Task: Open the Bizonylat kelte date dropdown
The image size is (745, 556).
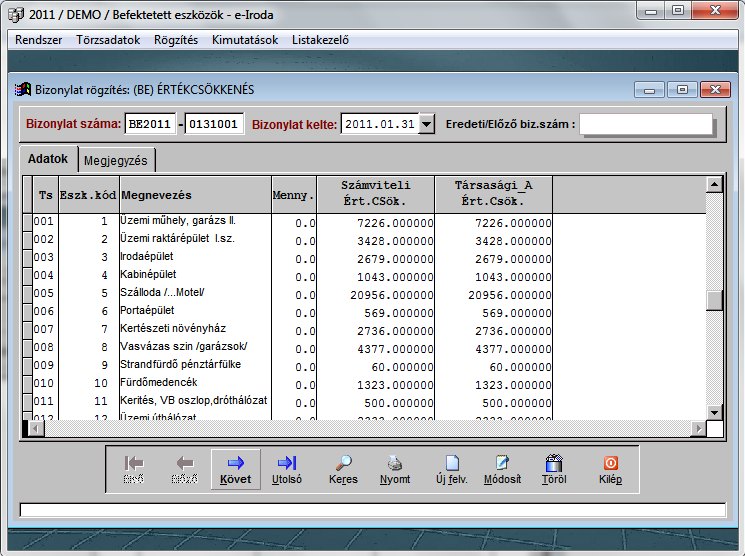Action: [427, 124]
